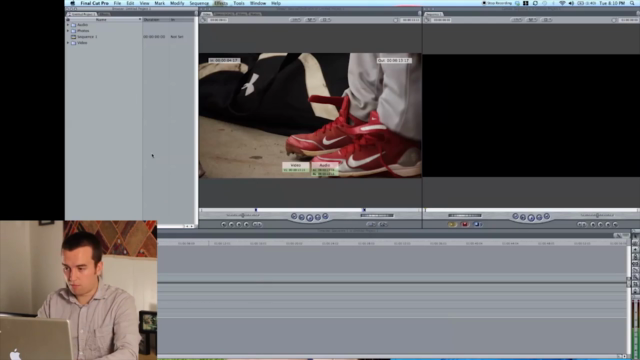The width and height of the screenshot is (640, 360).
Task: Select the Video bin folder in Browser
Action: [x=80, y=42]
